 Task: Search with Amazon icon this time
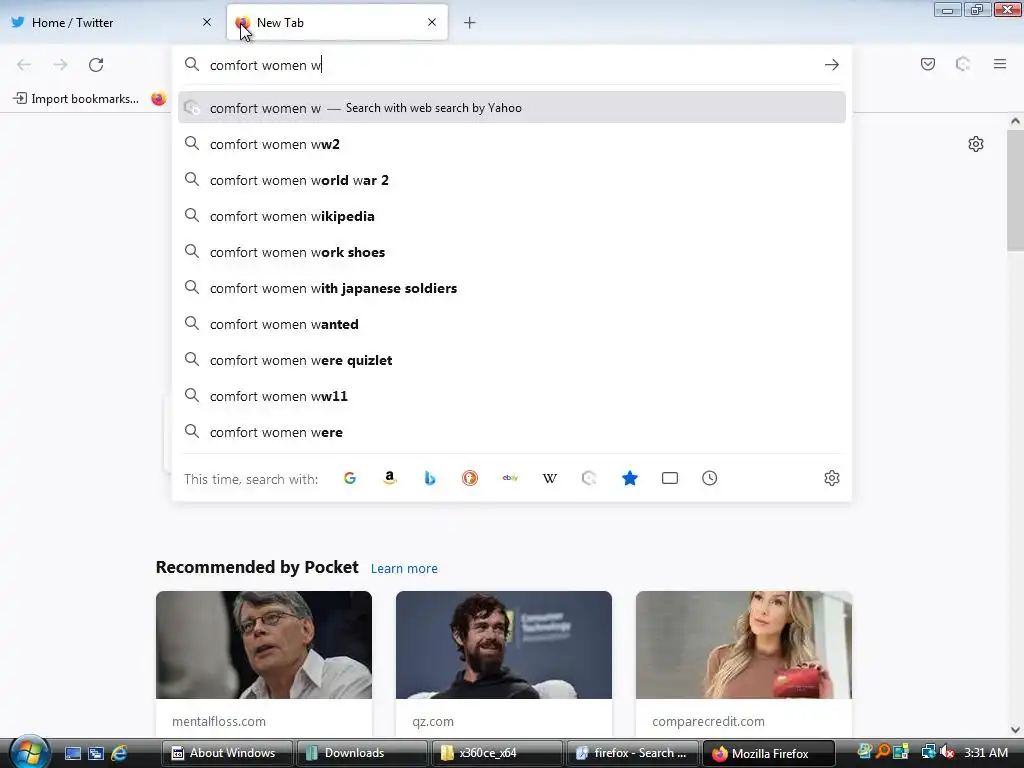(390, 479)
